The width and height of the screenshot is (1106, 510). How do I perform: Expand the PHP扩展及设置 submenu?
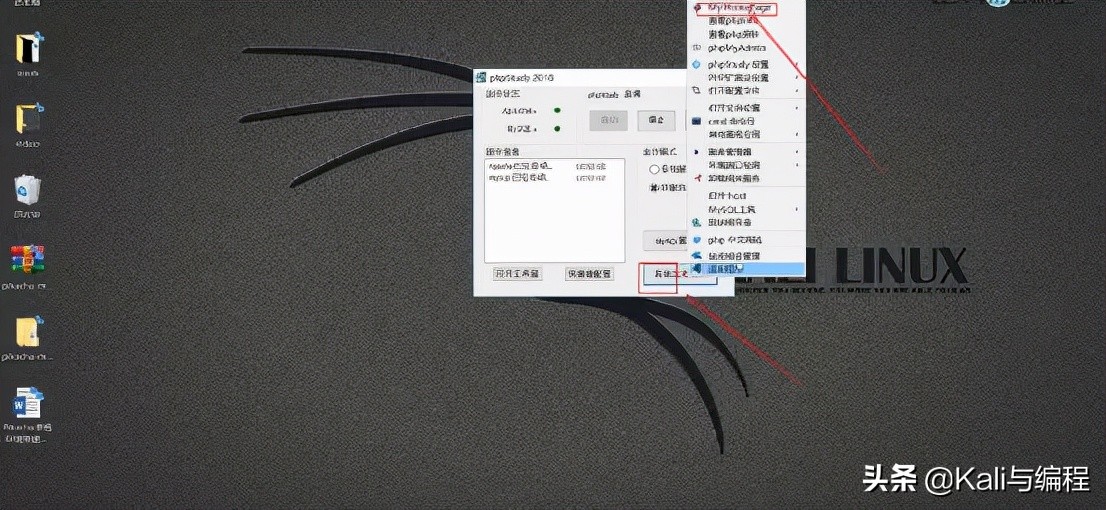(x=746, y=78)
